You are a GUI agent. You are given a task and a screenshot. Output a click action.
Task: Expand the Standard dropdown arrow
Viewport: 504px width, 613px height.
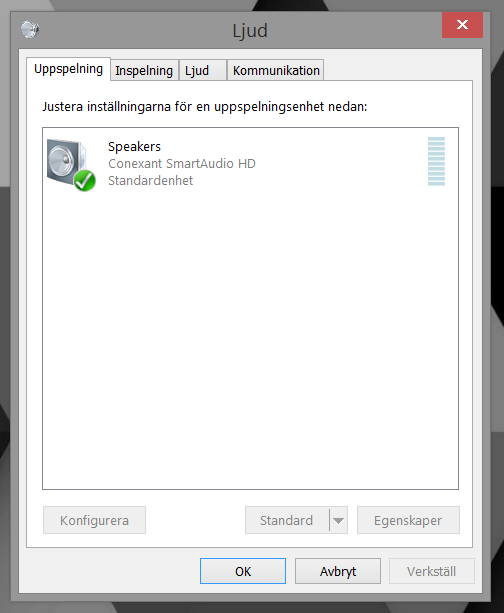339,520
